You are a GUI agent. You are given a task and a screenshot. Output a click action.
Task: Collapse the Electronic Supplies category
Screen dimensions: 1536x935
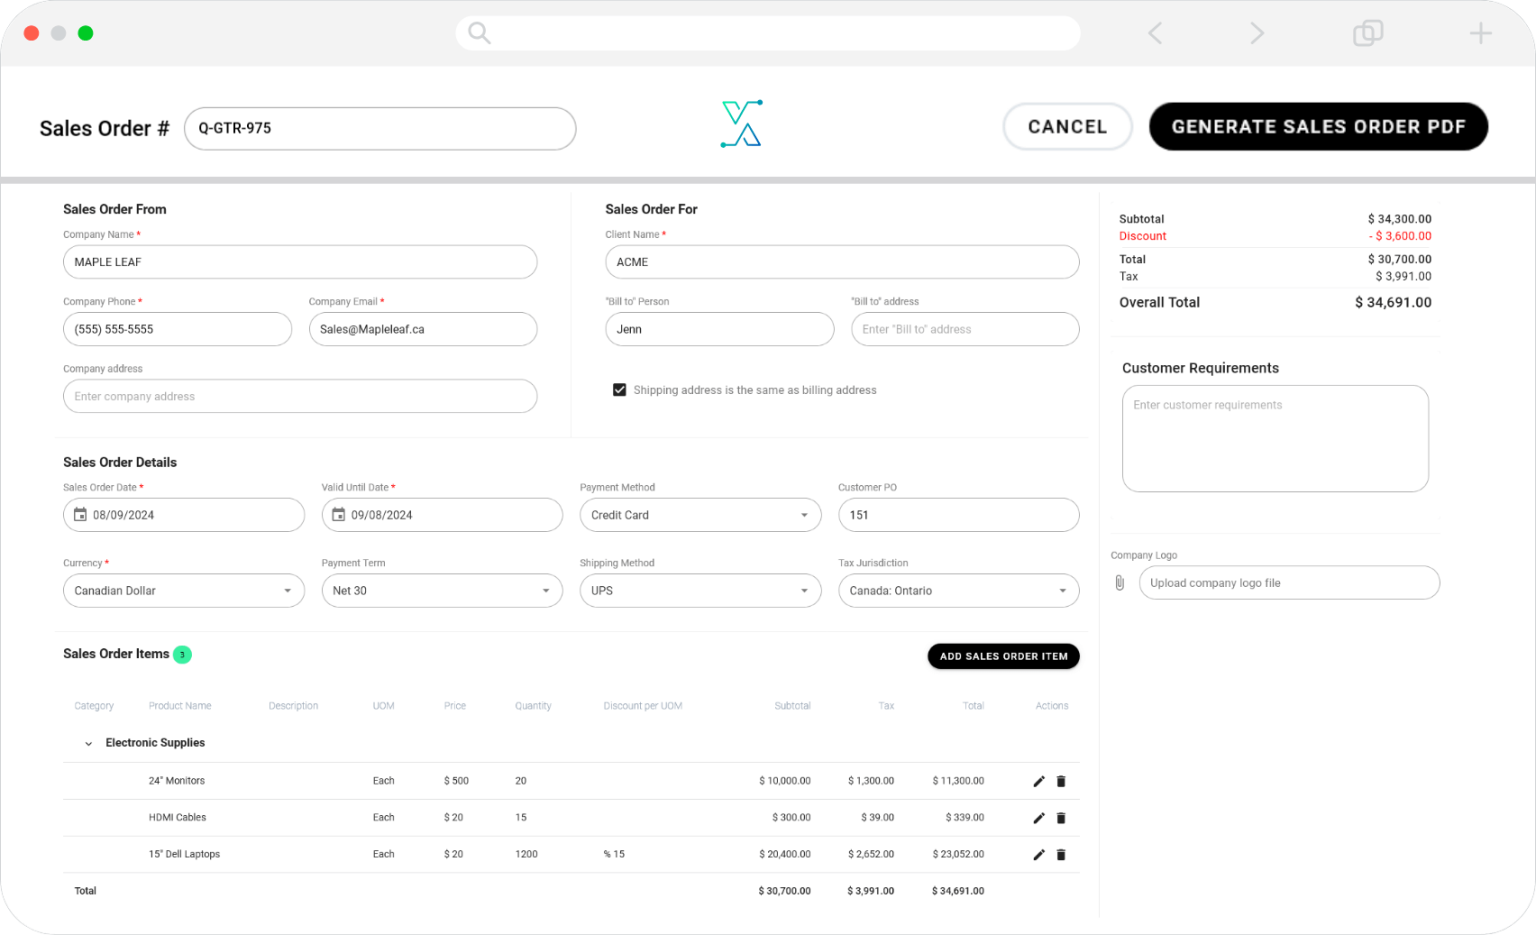(88, 743)
